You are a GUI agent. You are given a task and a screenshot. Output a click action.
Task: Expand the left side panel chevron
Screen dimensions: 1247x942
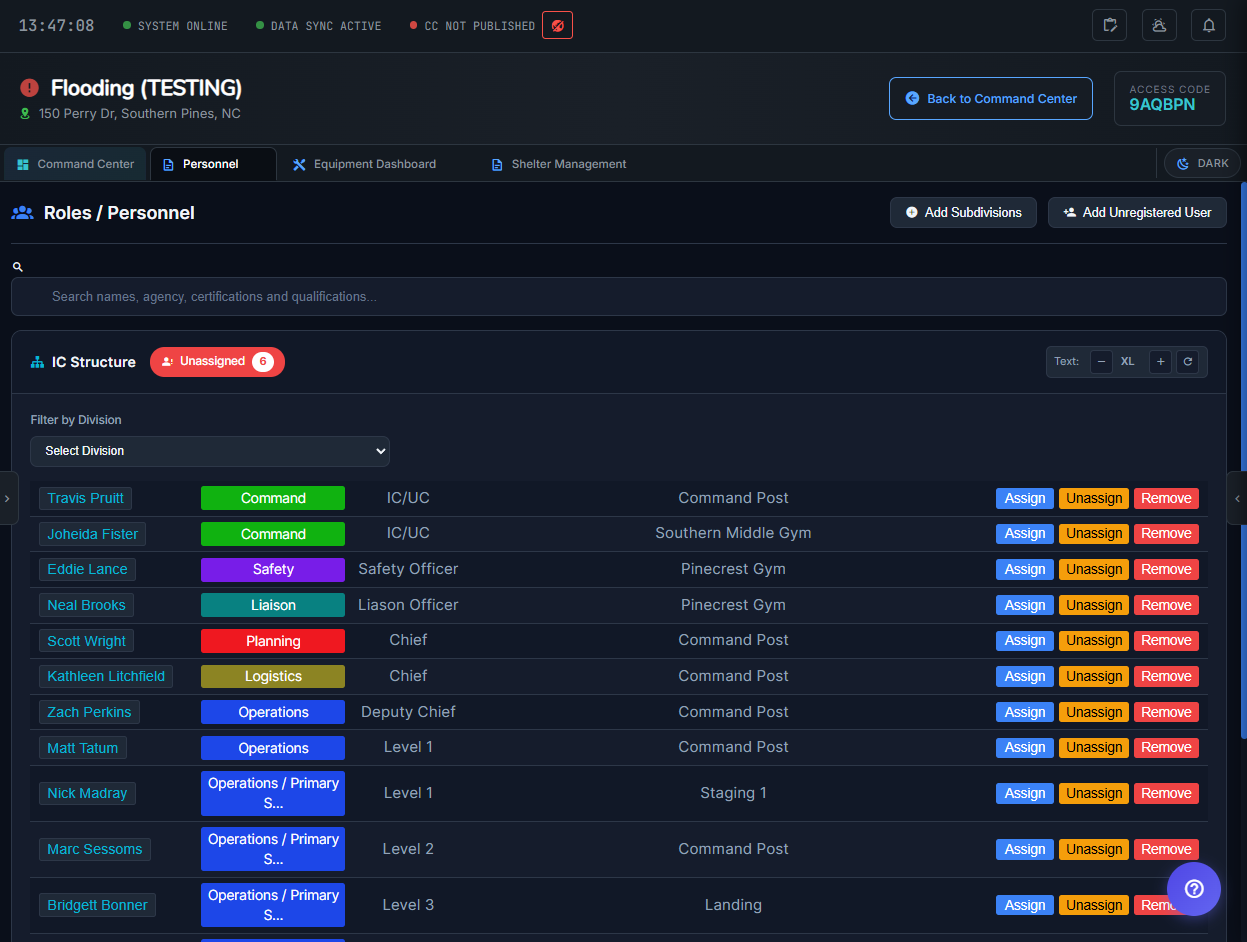[x=8, y=498]
